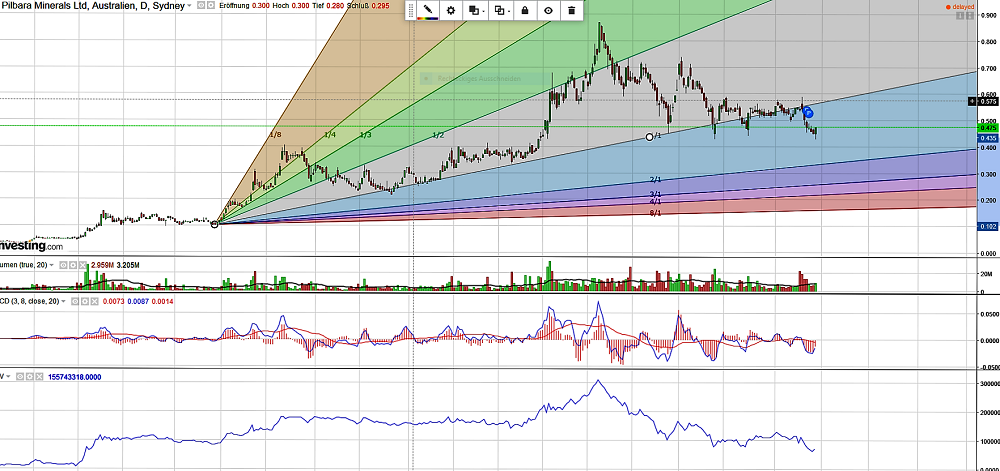Expand the Volumen (true, 20) indicator dropdown
This screenshot has height=471, width=1000.
point(52,265)
